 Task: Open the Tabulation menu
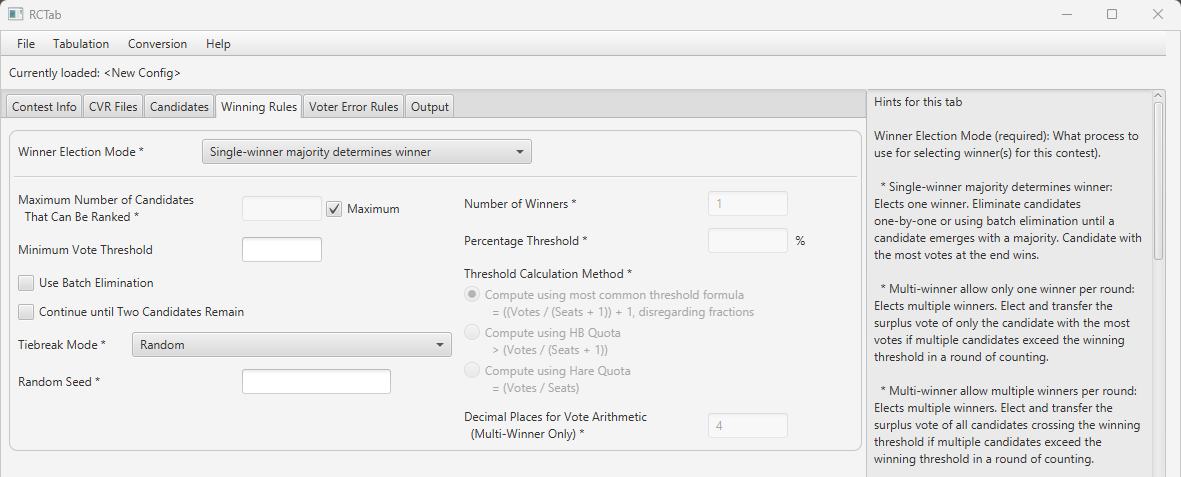pos(81,44)
